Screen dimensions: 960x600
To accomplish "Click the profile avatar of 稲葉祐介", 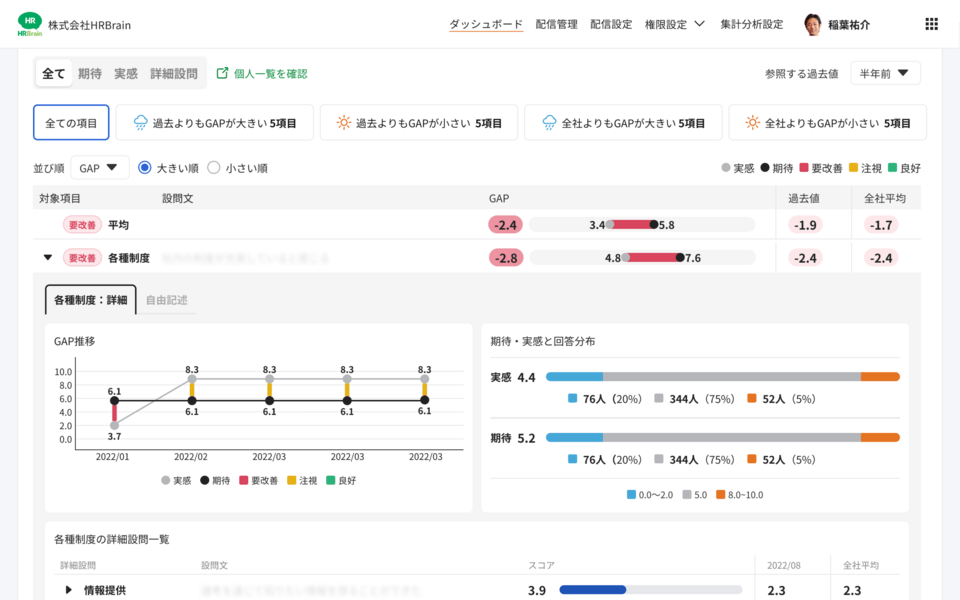I will click(812, 23).
